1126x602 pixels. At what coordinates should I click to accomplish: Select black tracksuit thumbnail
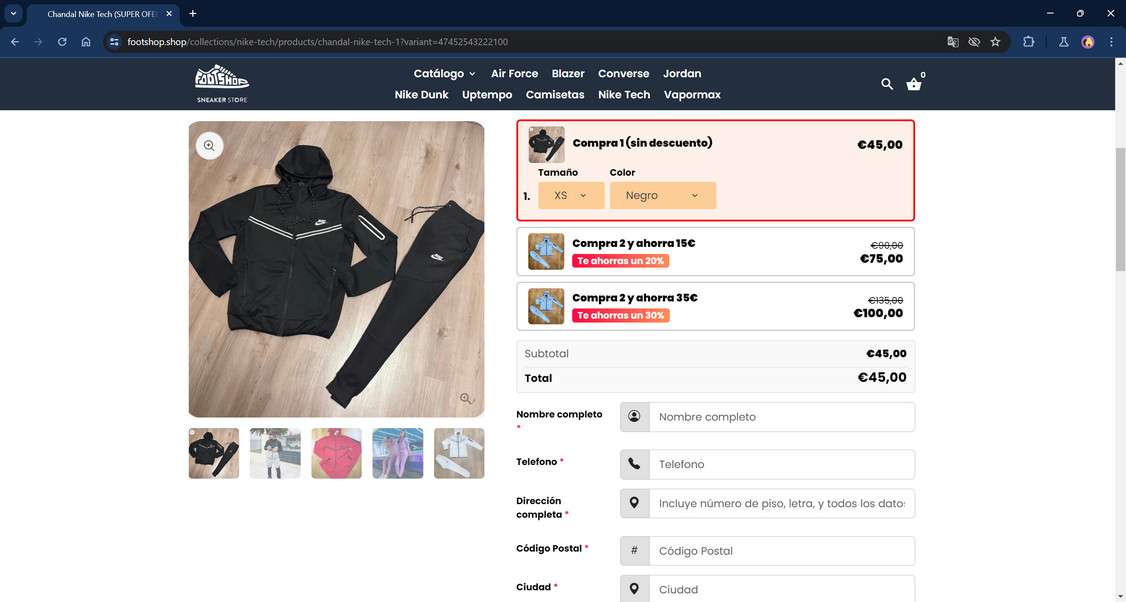click(x=214, y=453)
